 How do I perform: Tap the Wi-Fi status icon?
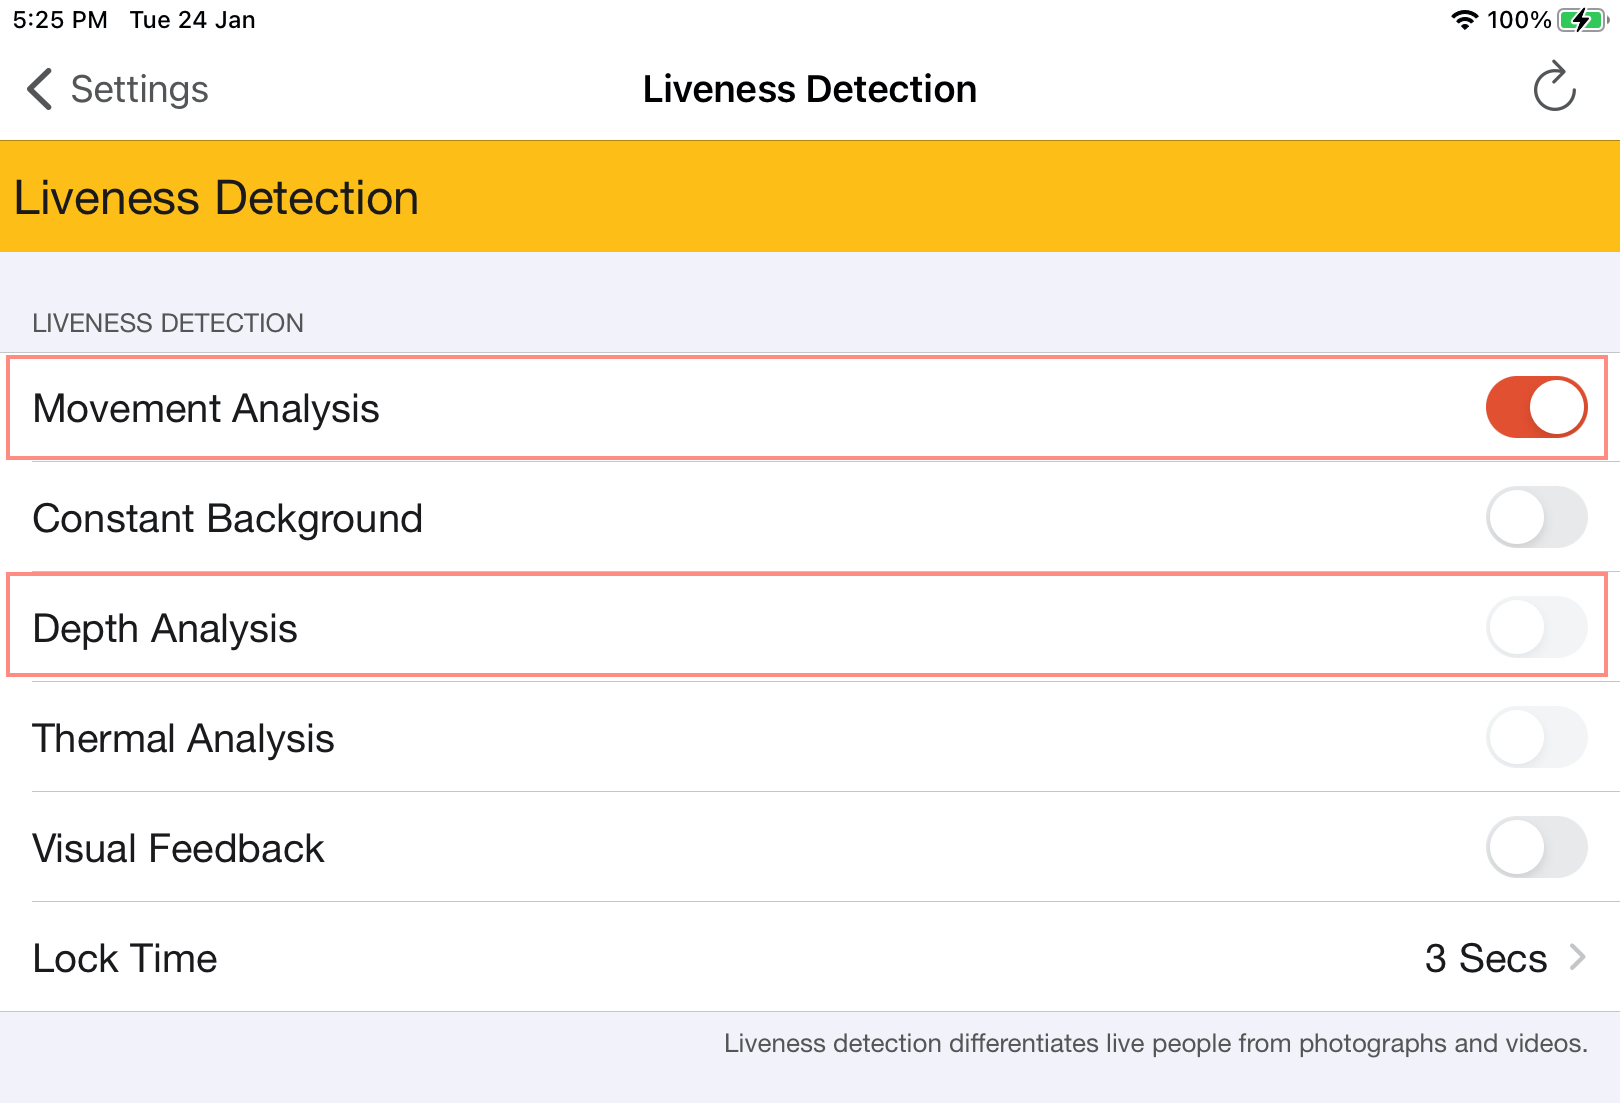tap(1464, 20)
